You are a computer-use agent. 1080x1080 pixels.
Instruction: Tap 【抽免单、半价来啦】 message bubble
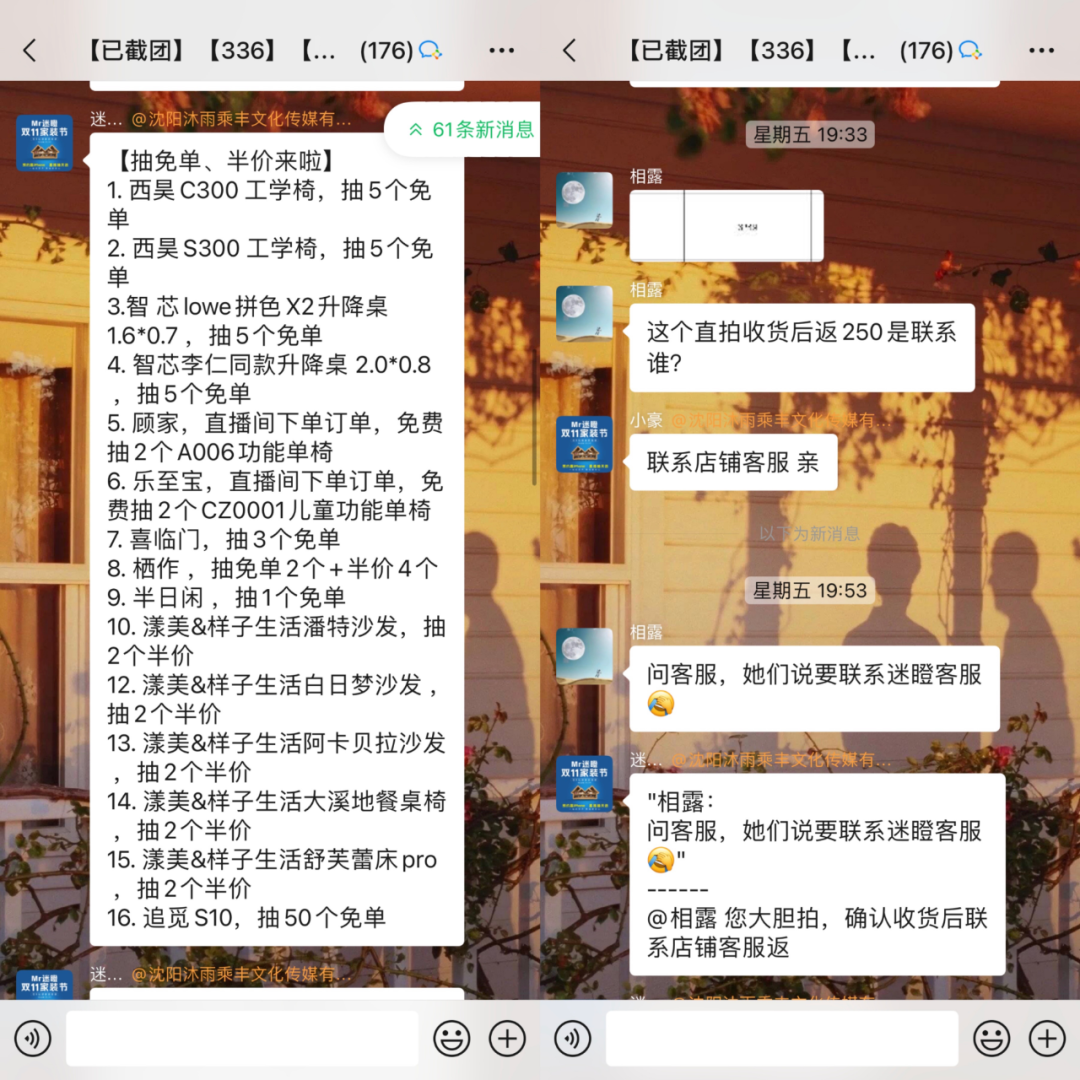tap(276, 539)
